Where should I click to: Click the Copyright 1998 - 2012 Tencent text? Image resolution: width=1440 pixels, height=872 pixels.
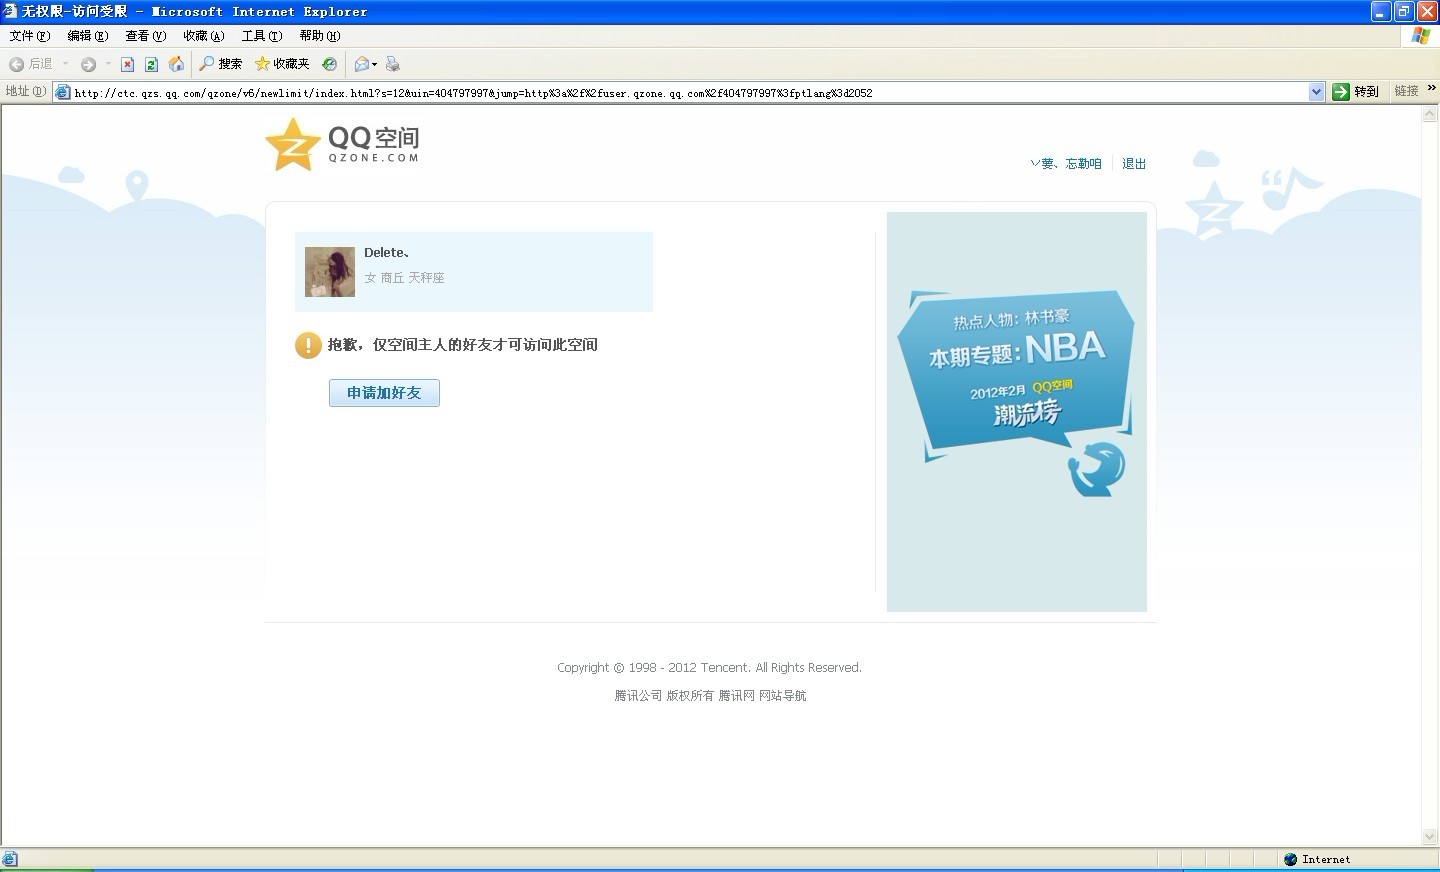[x=709, y=668]
